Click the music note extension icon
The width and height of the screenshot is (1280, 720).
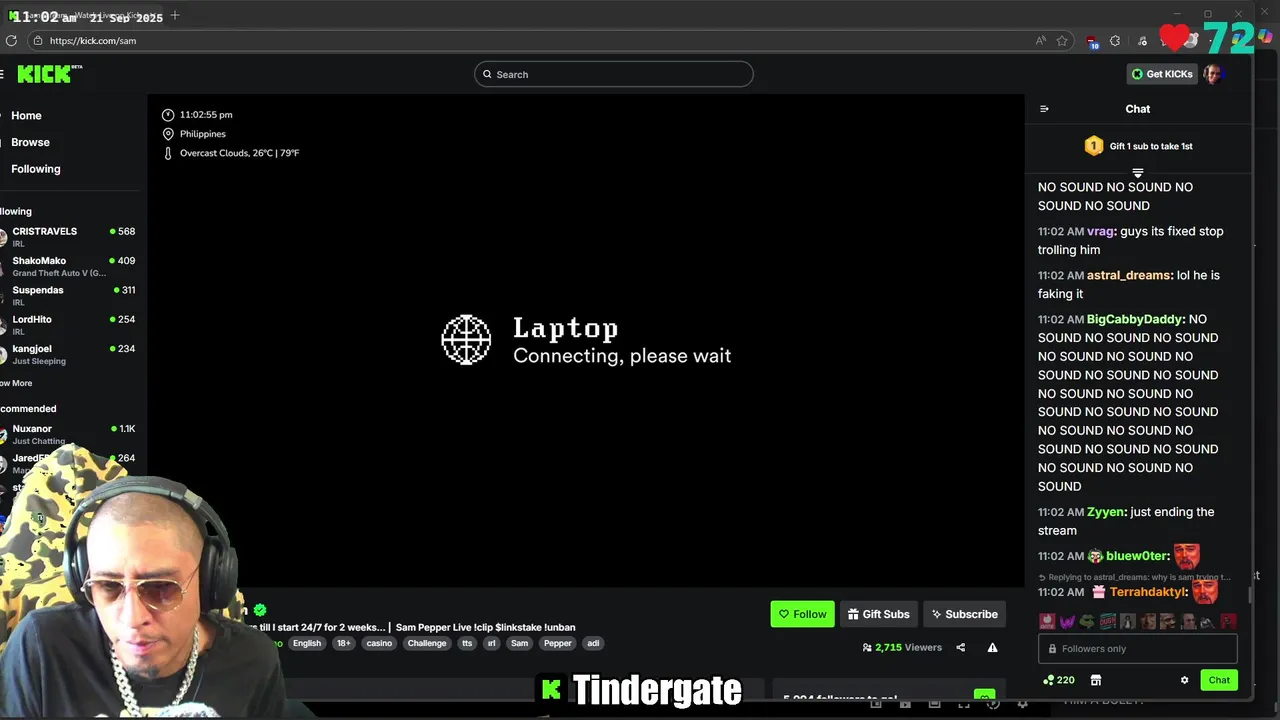1143,41
